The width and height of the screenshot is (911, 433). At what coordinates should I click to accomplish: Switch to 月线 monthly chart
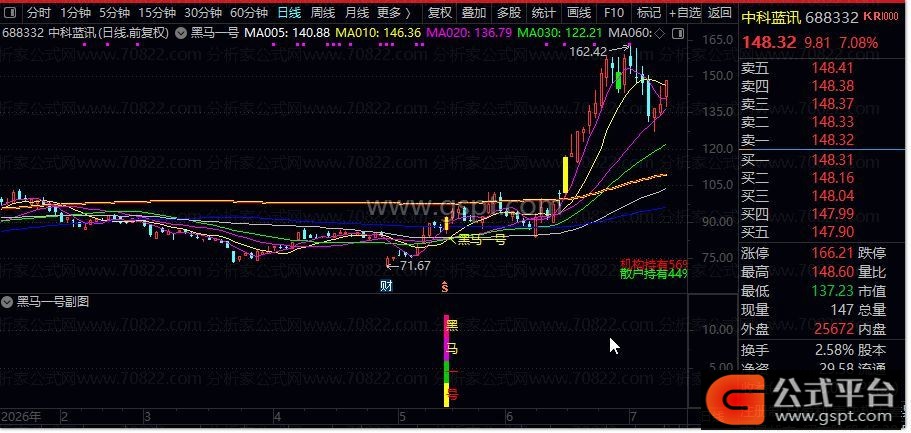357,13
